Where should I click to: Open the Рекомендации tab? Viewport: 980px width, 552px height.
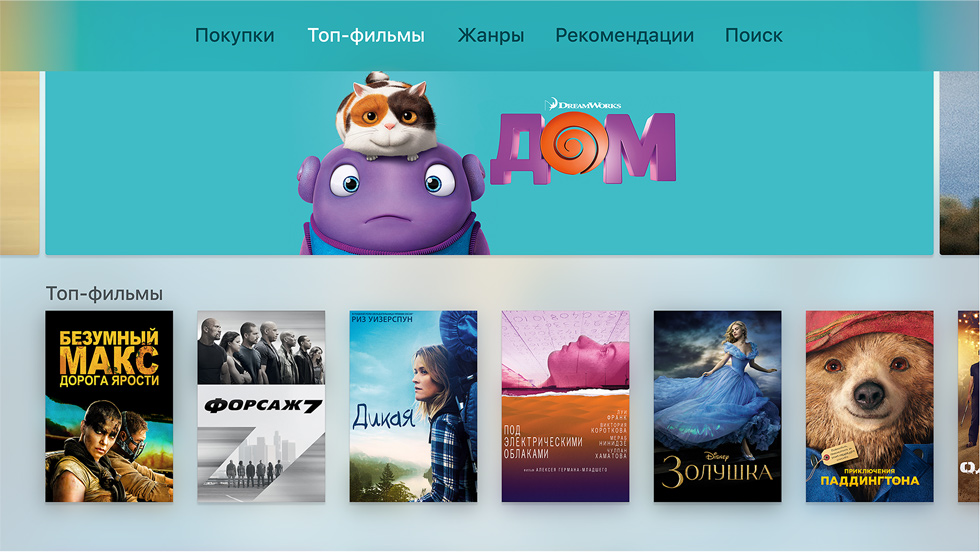(x=624, y=35)
